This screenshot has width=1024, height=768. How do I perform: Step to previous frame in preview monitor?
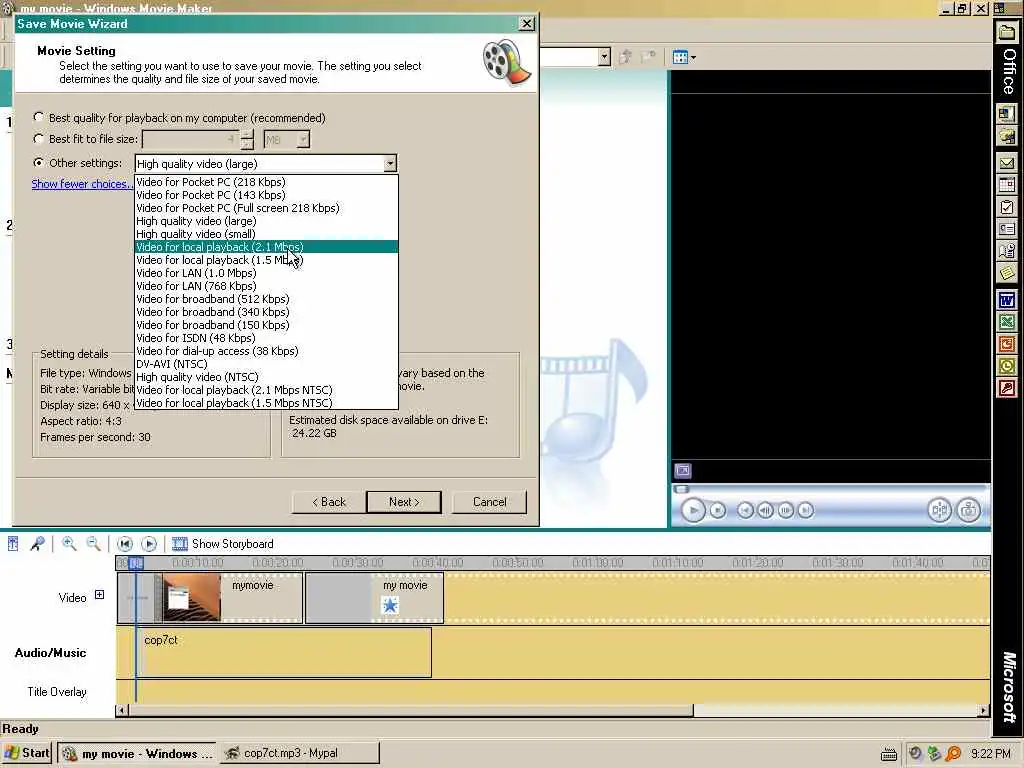[765, 510]
